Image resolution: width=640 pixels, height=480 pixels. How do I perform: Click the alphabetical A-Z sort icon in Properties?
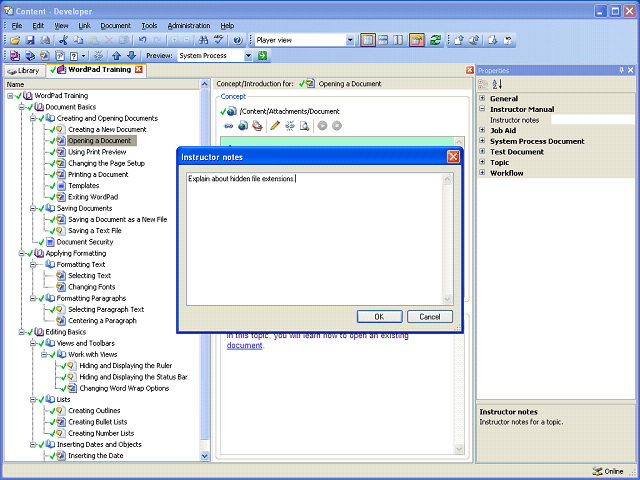coord(497,84)
